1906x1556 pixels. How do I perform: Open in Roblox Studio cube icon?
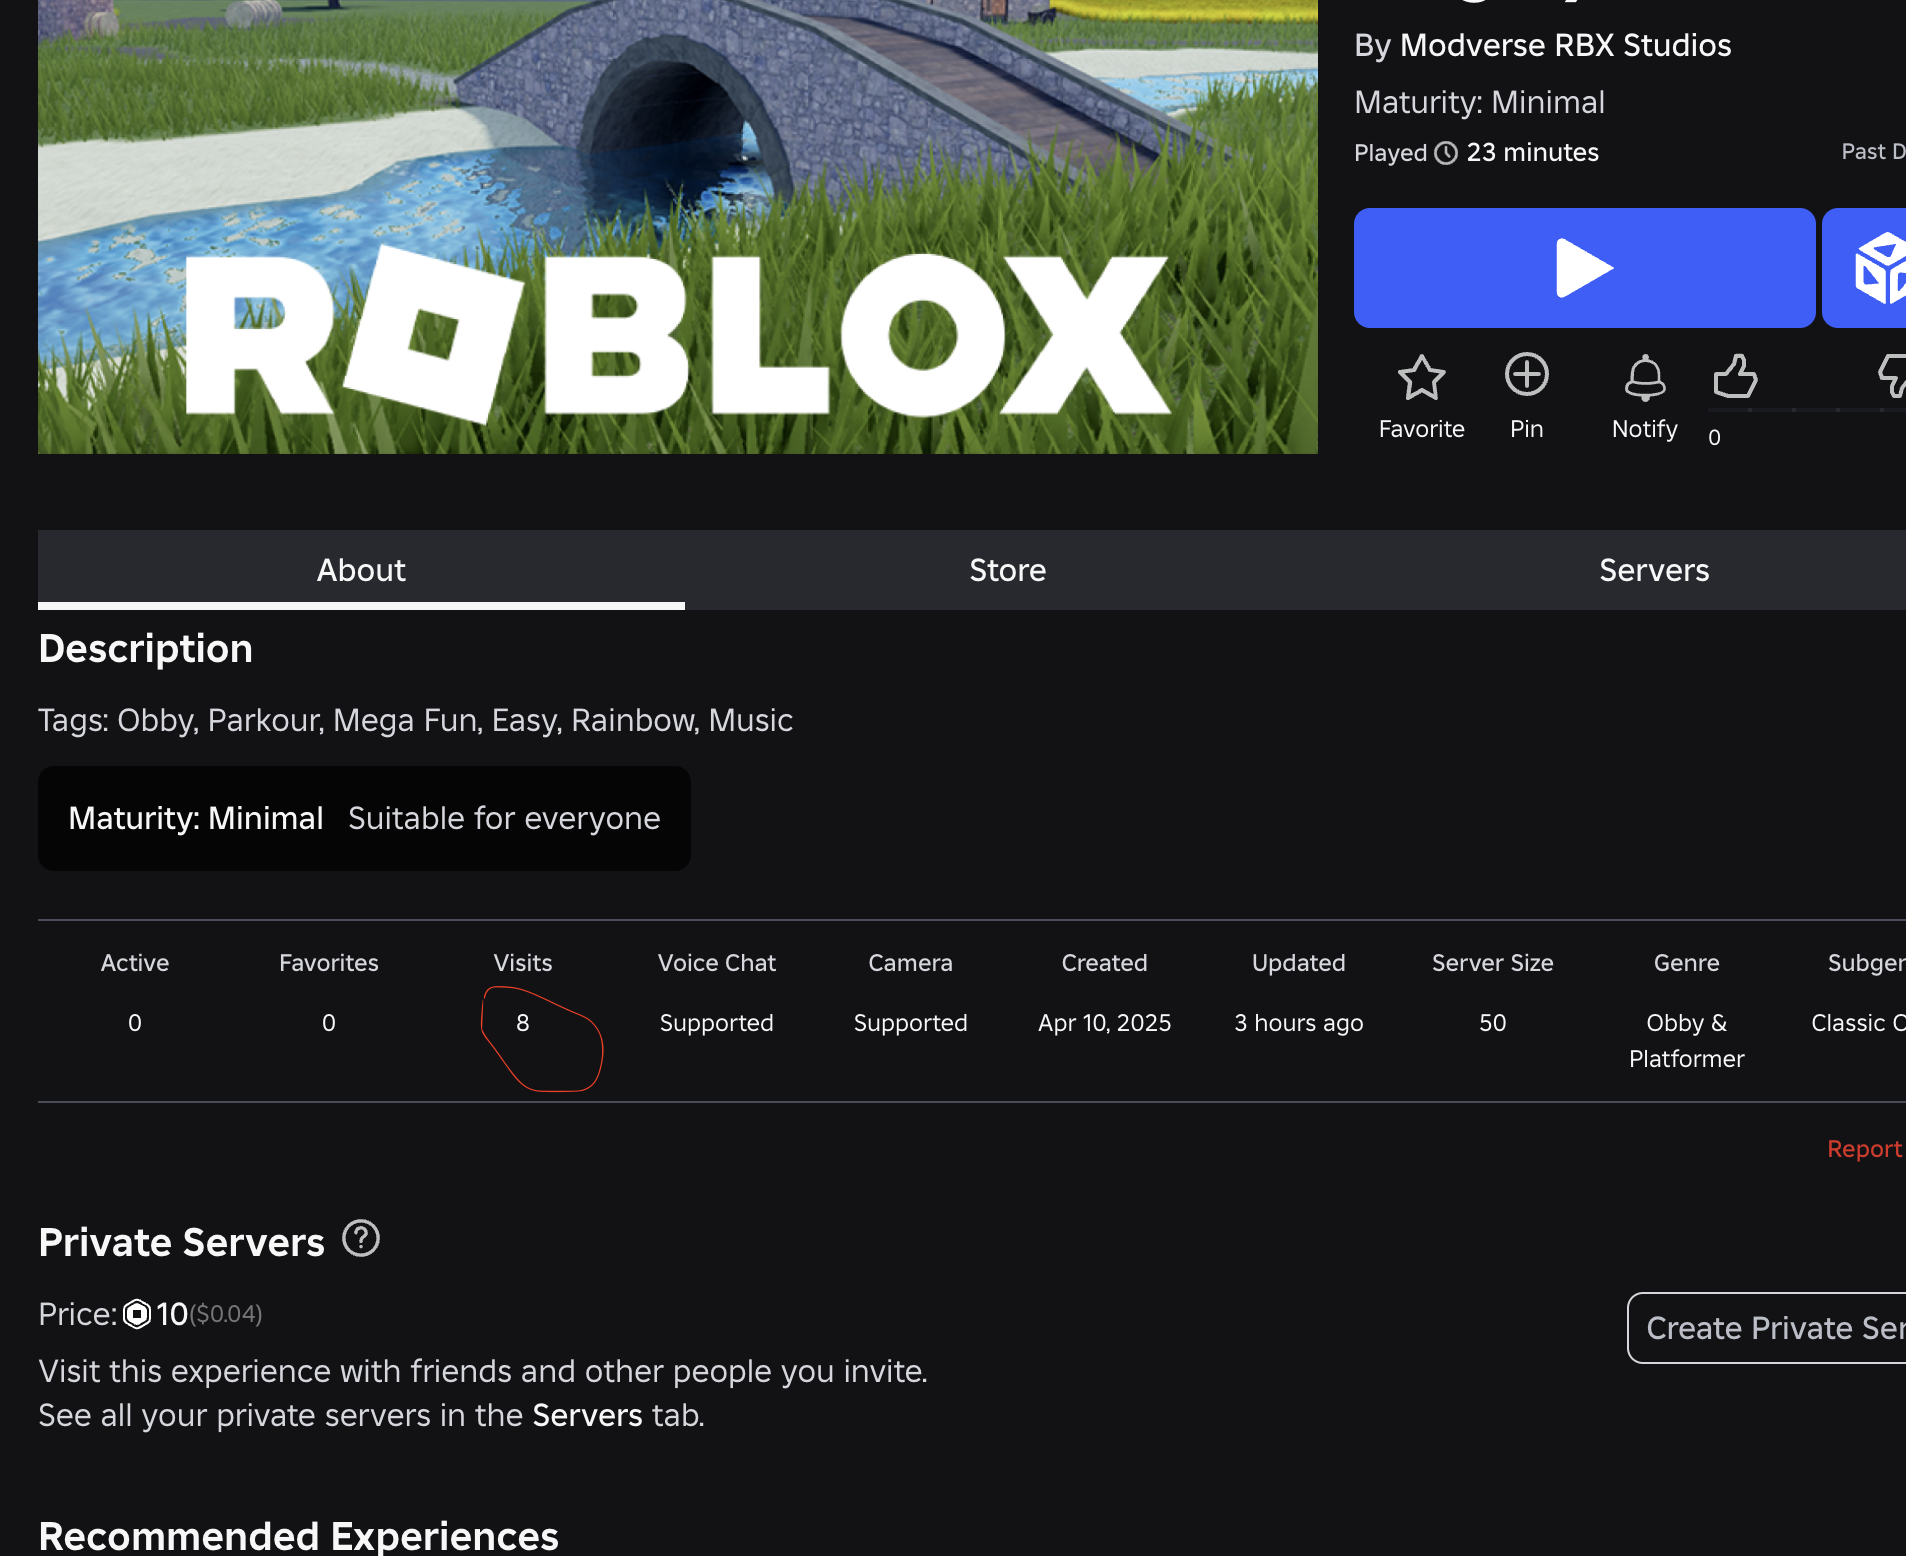pyautogui.click(x=1876, y=268)
